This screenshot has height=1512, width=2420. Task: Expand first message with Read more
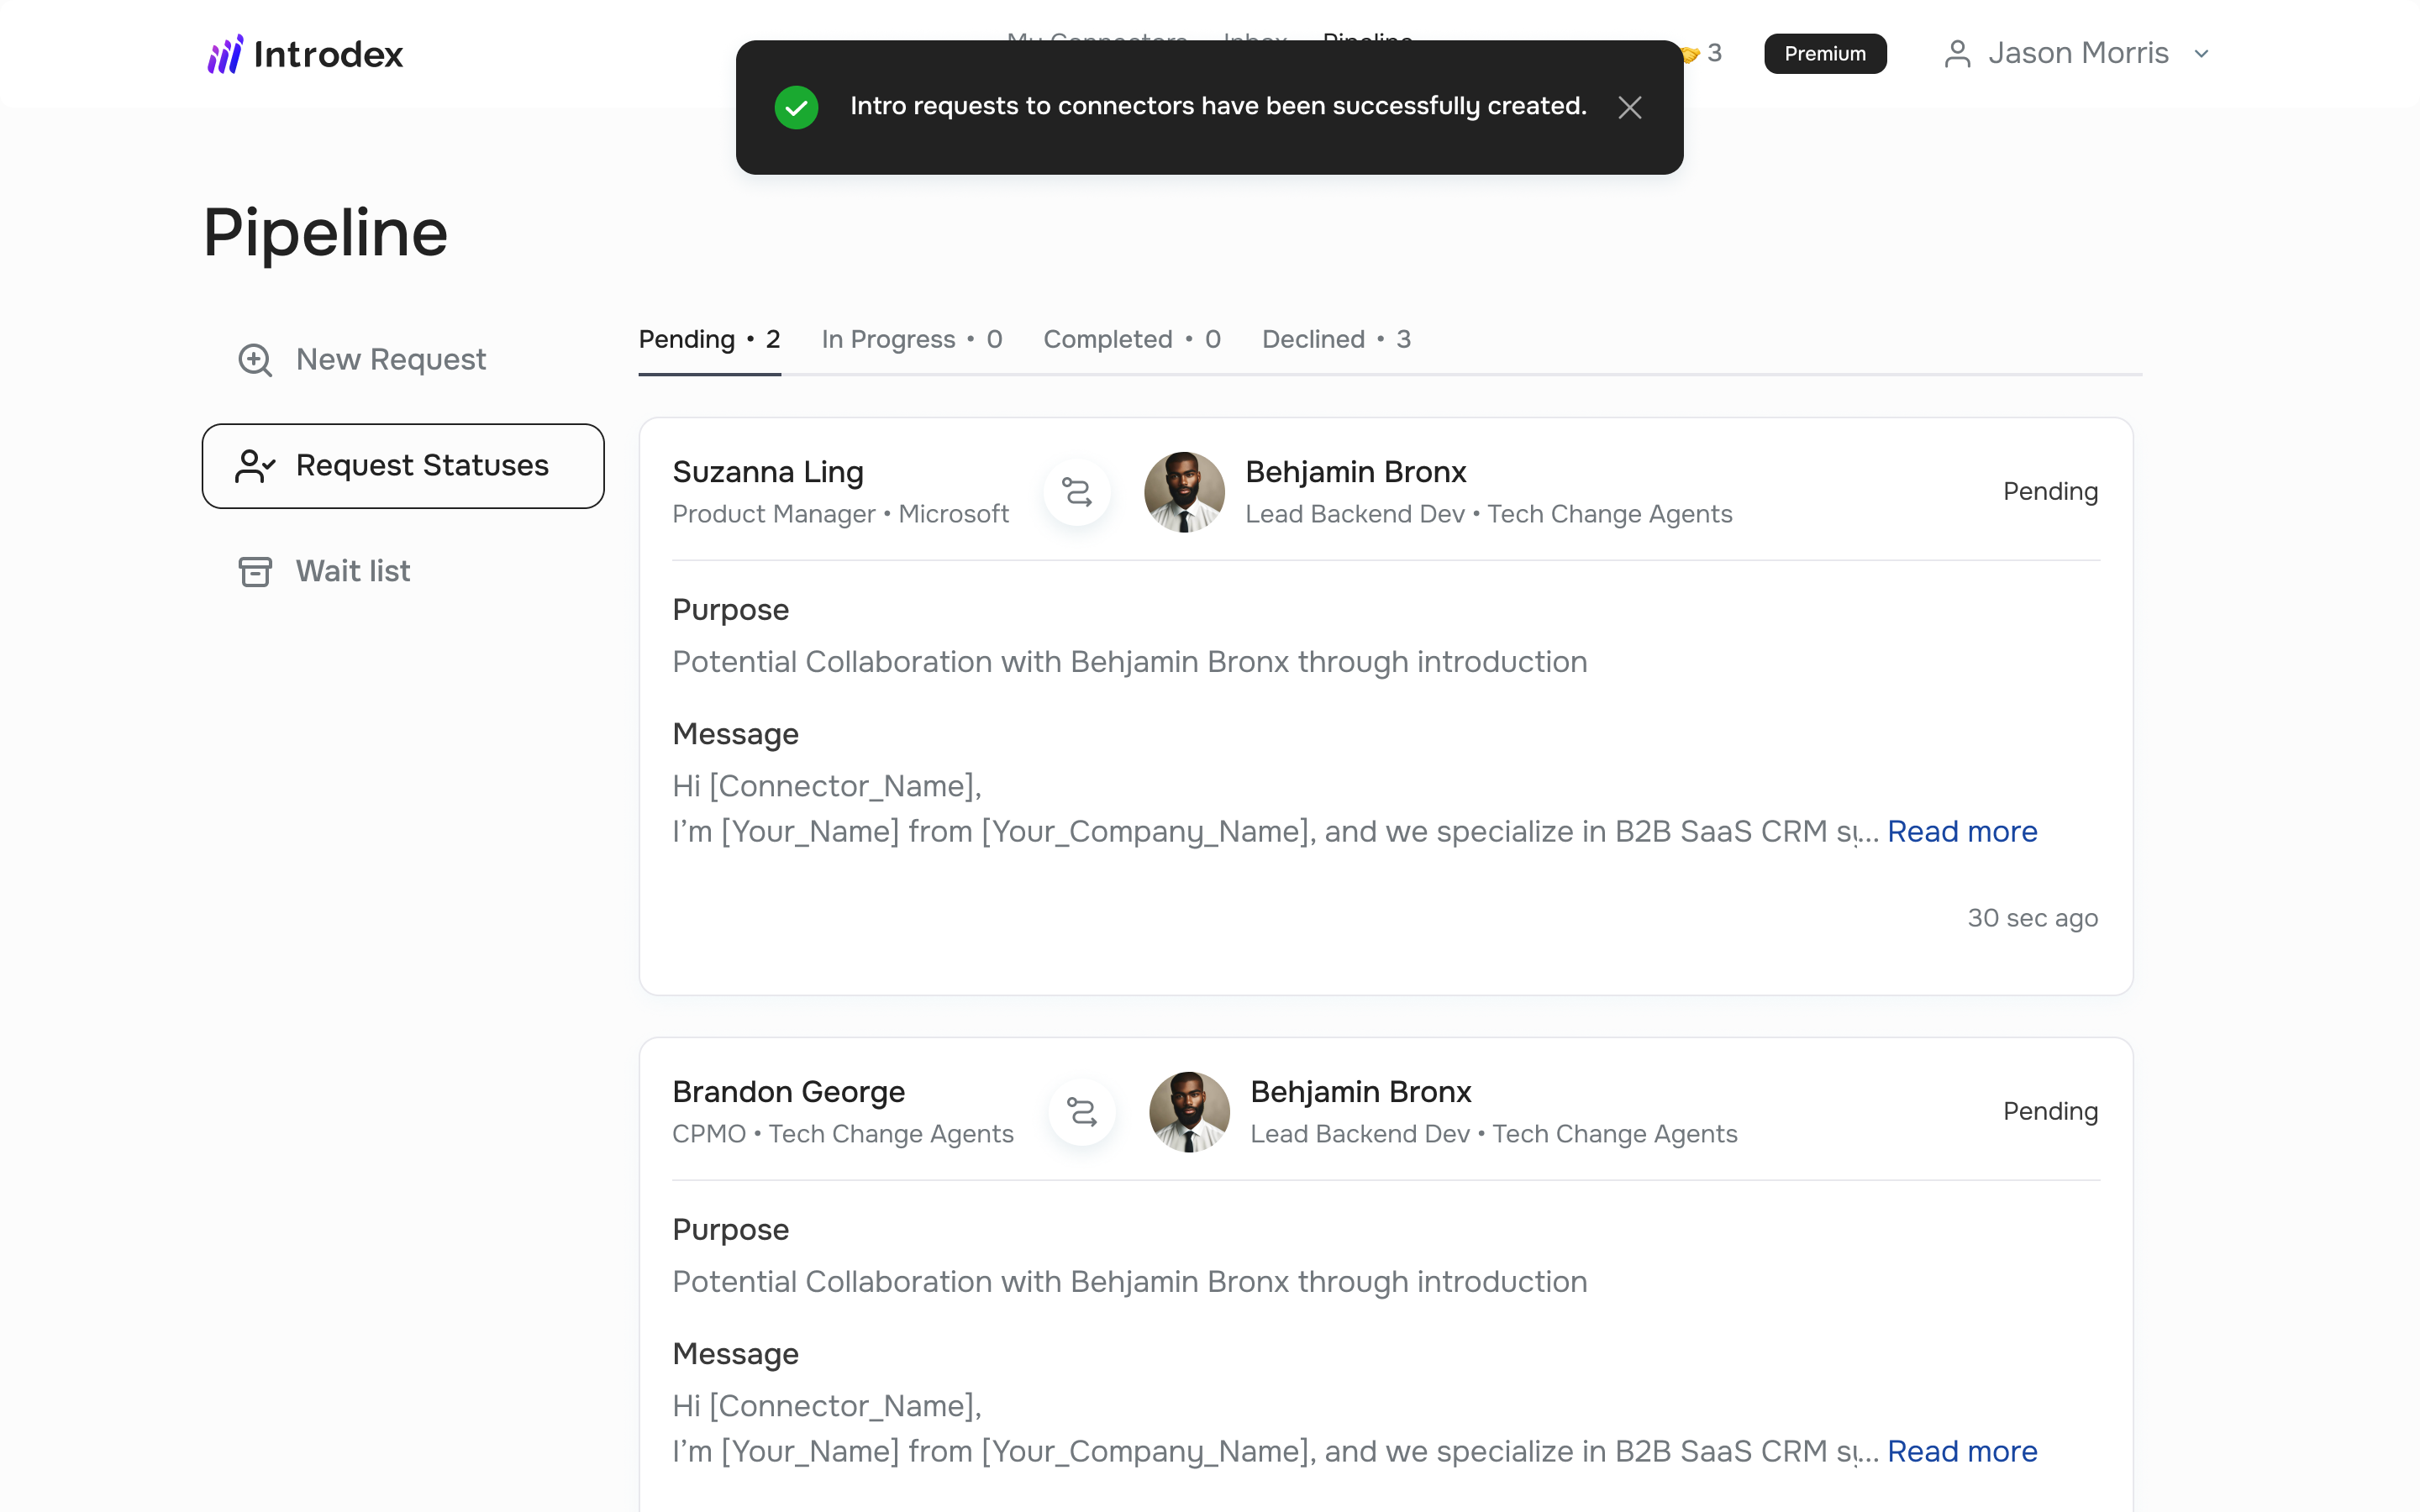click(1961, 832)
